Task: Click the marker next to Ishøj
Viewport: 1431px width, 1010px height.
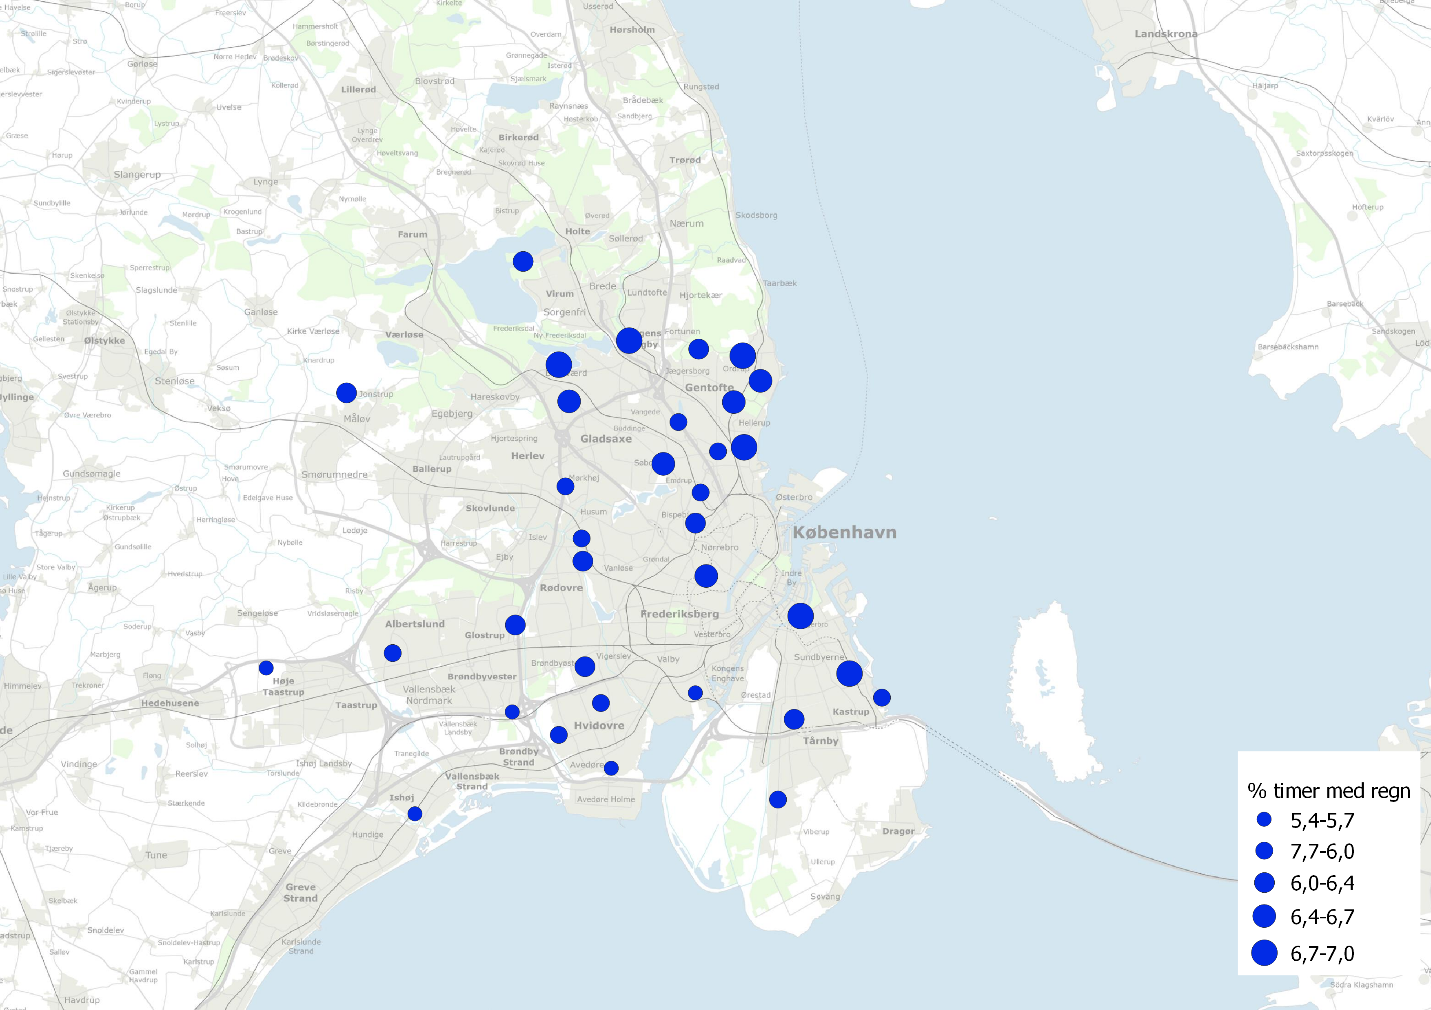Action: [415, 814]
